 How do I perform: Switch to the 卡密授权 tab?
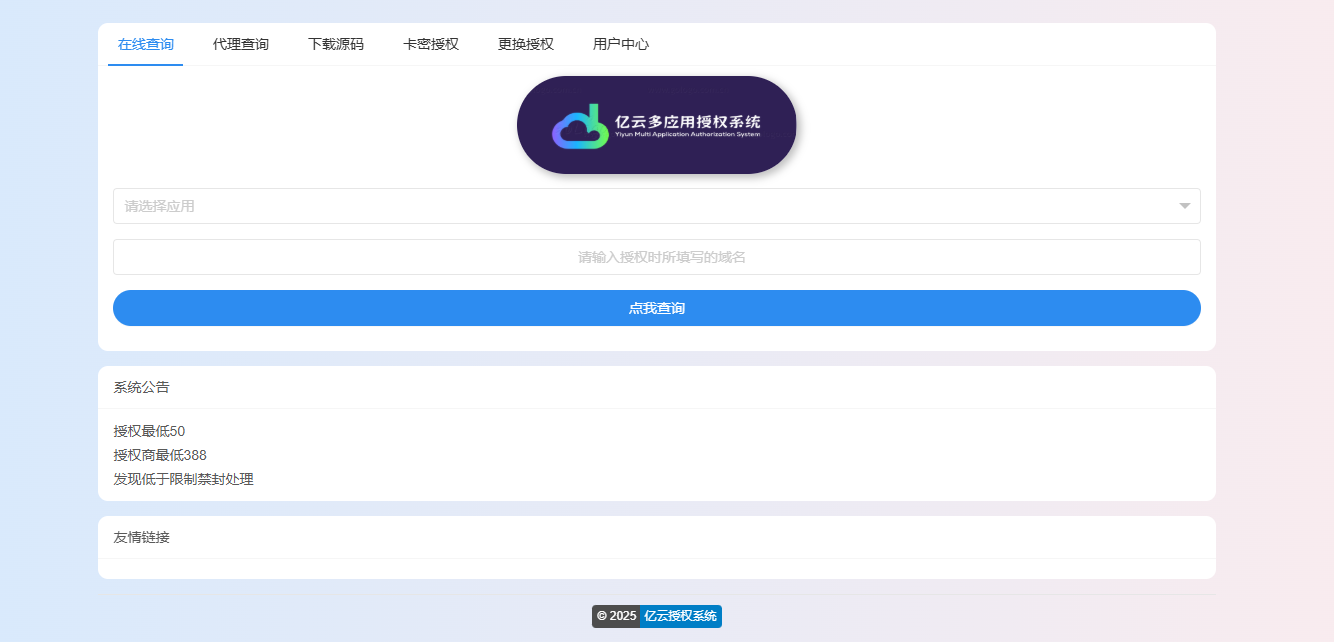[430, 44]
